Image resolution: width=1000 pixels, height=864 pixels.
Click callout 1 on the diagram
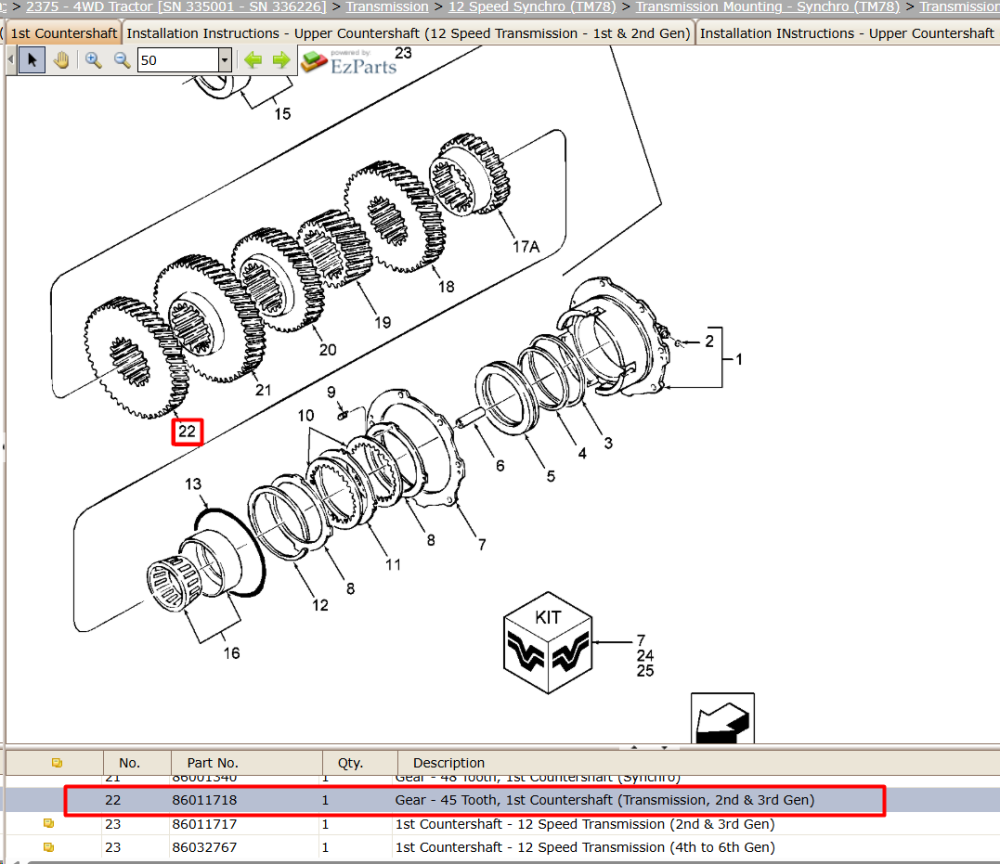tap(739, 360)
